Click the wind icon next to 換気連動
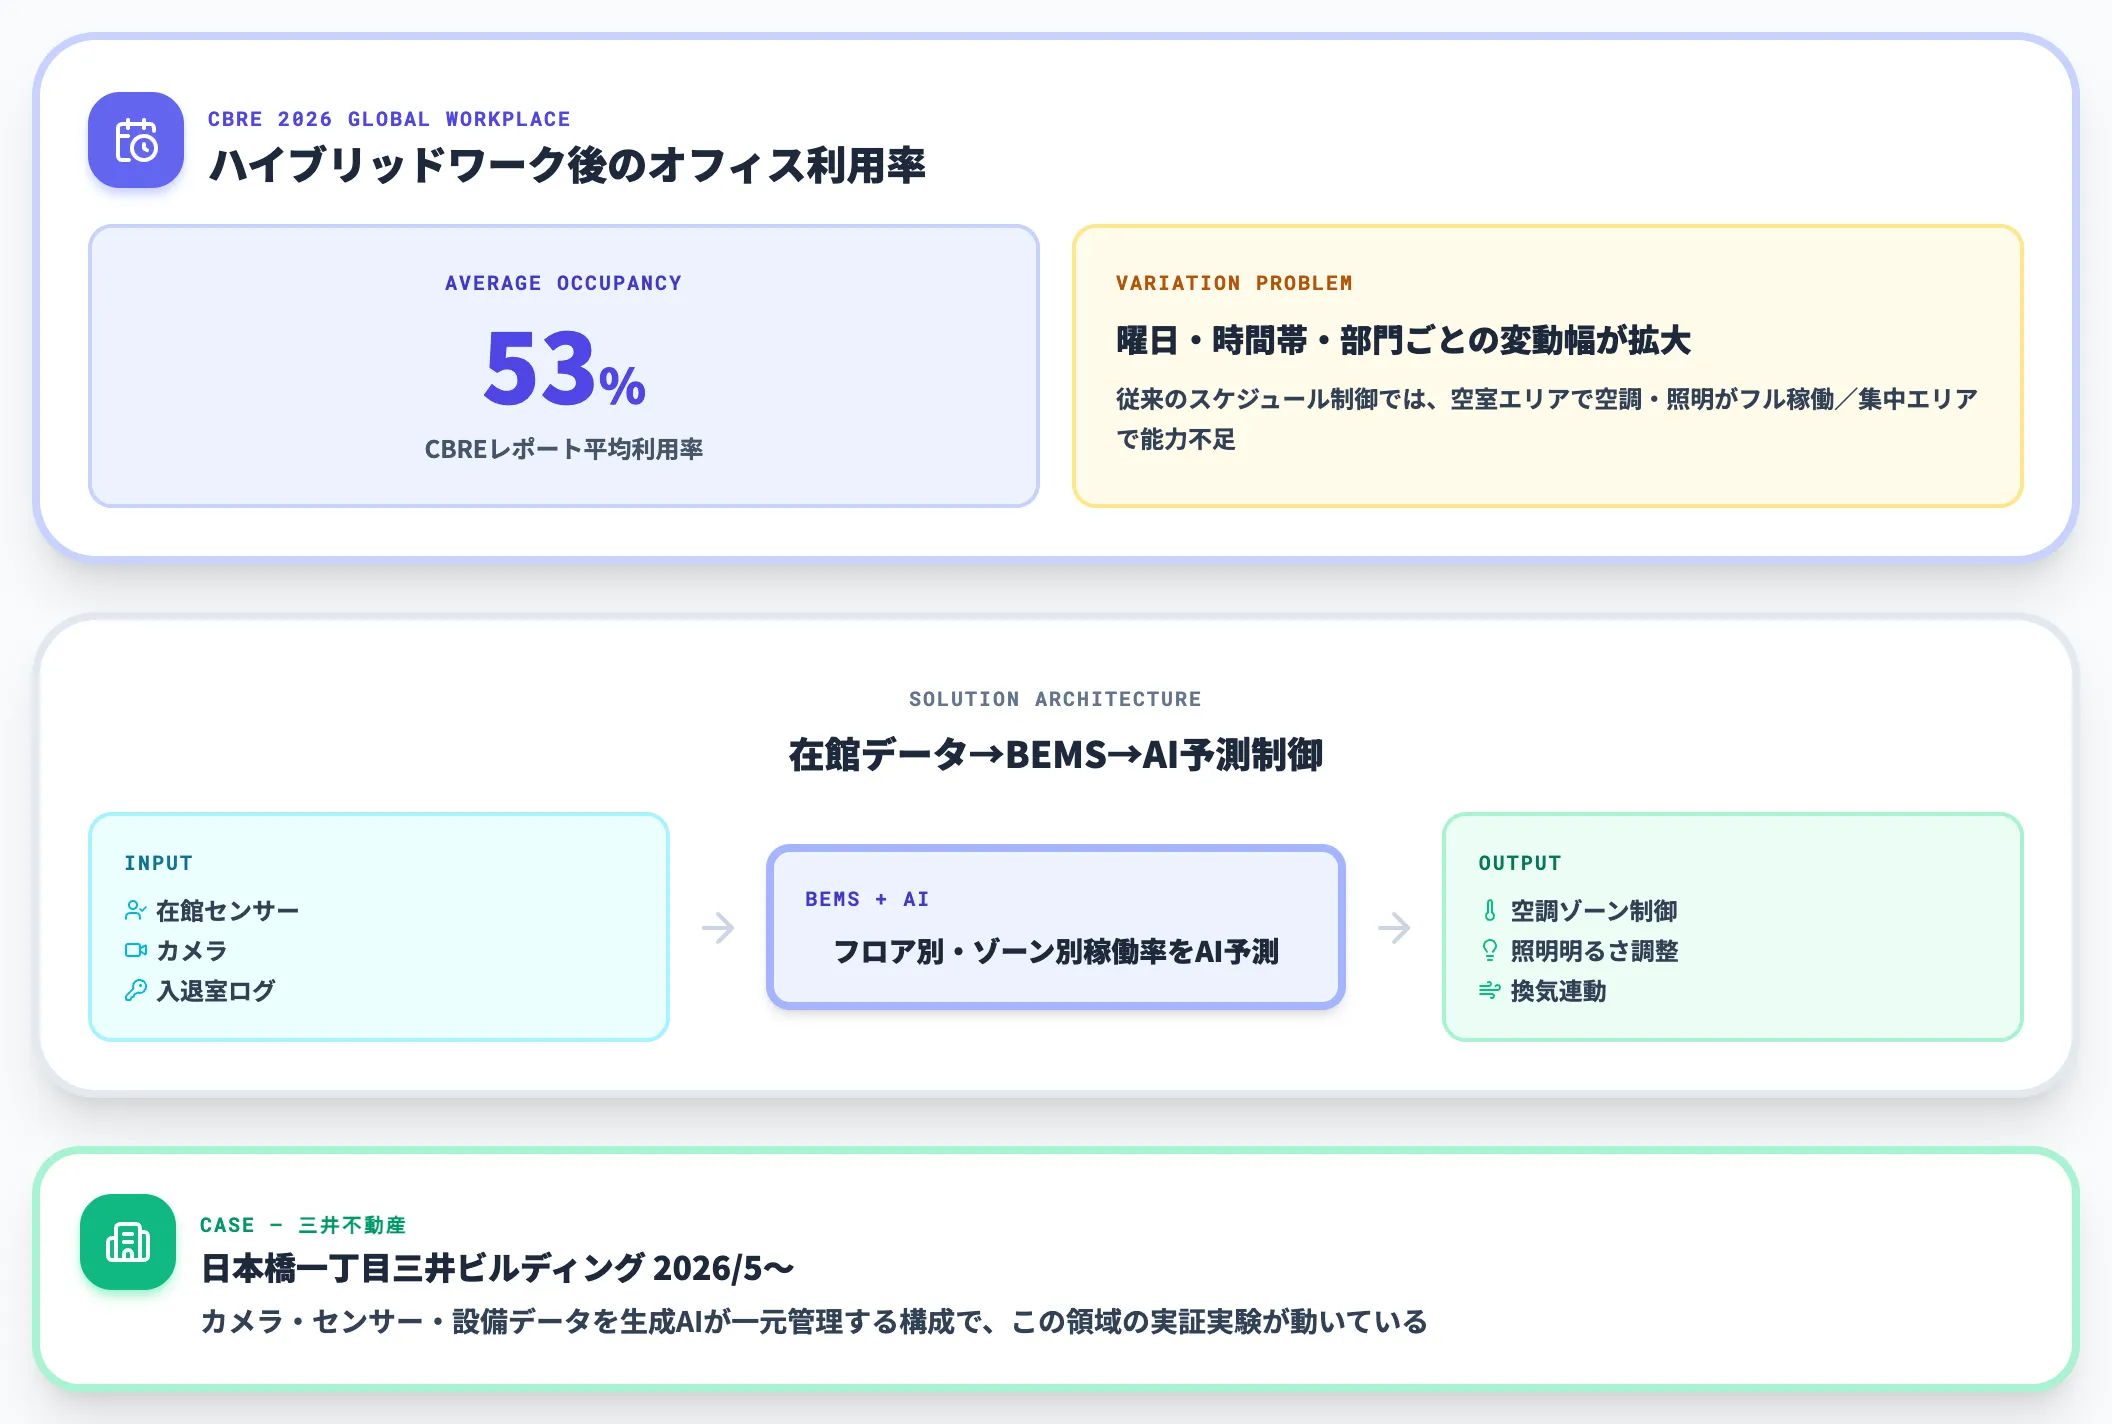This screenshot has width=2112, height=1424. pyautogui.click(x=1489, y=990)
